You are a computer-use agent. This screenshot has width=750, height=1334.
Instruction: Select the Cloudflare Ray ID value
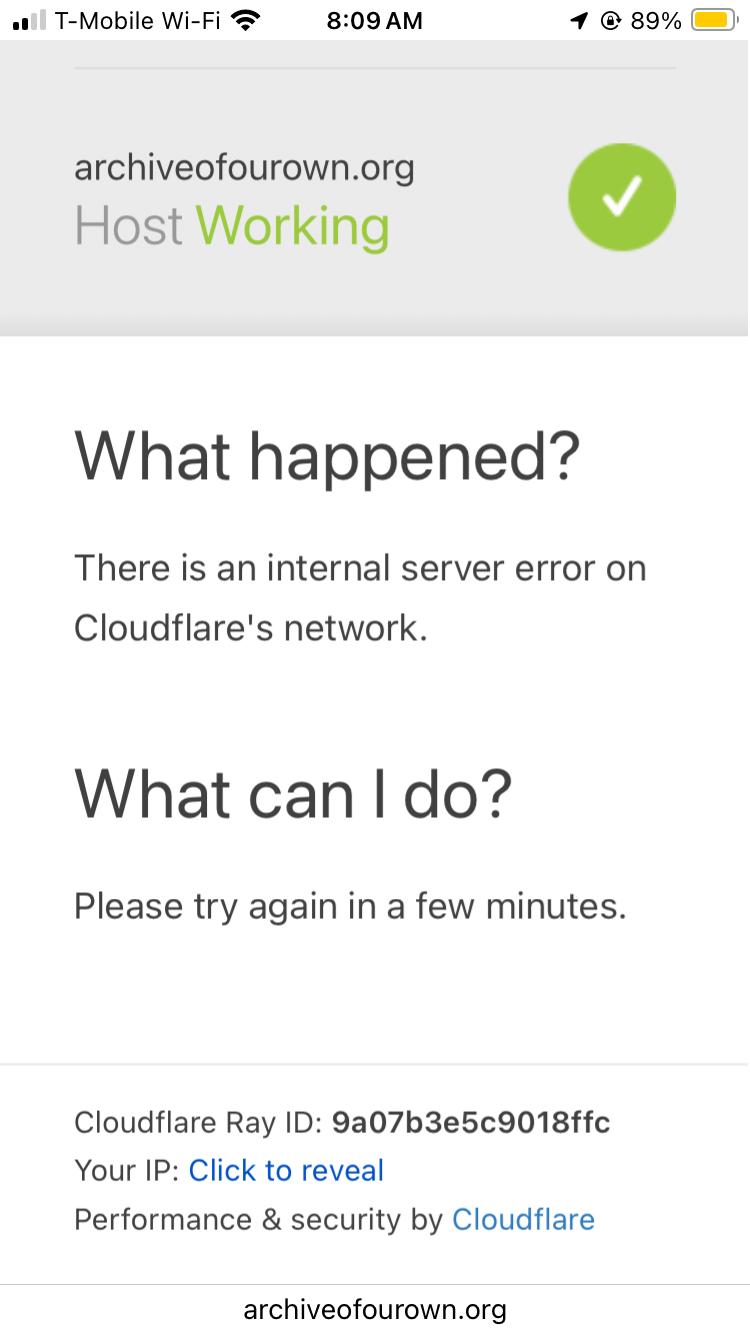click(471, 1122)
